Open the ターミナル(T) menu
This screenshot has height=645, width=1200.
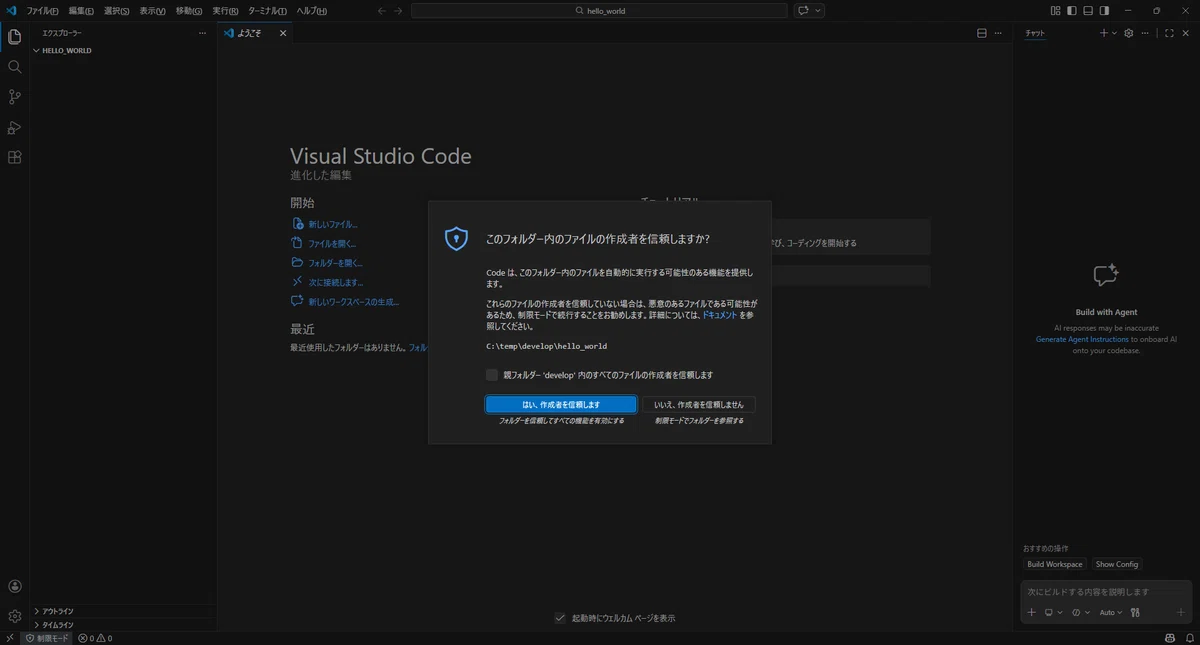(x=267, y=11)
